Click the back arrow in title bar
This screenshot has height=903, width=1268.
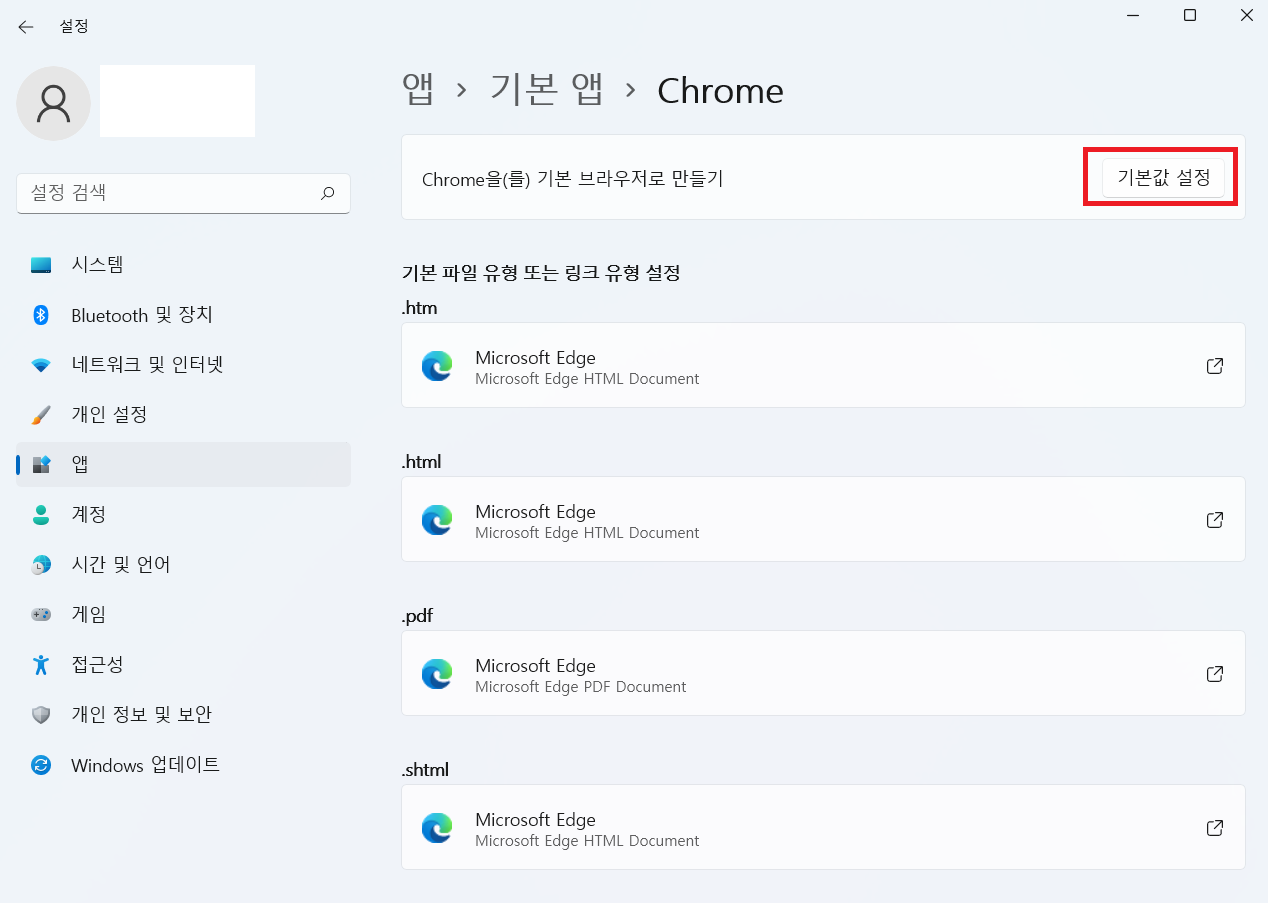(x=26, y=27)
